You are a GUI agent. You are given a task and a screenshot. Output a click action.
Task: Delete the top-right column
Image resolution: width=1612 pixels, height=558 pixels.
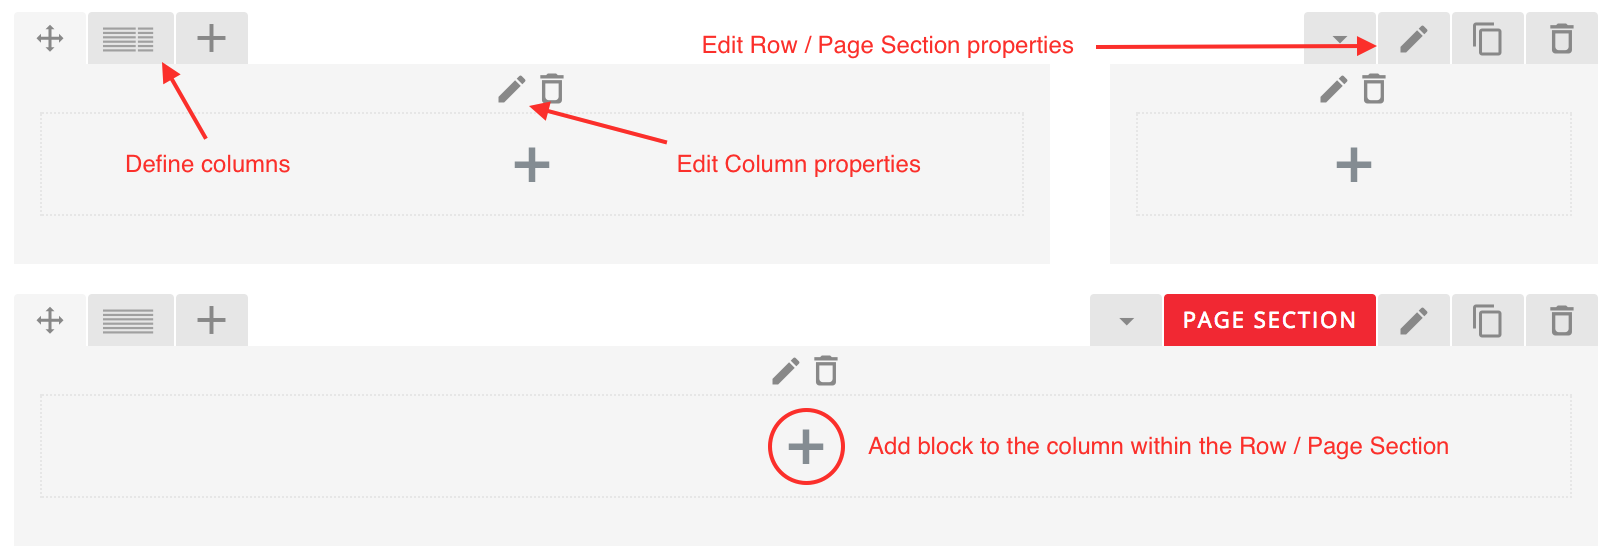(x=1375, y=90)
